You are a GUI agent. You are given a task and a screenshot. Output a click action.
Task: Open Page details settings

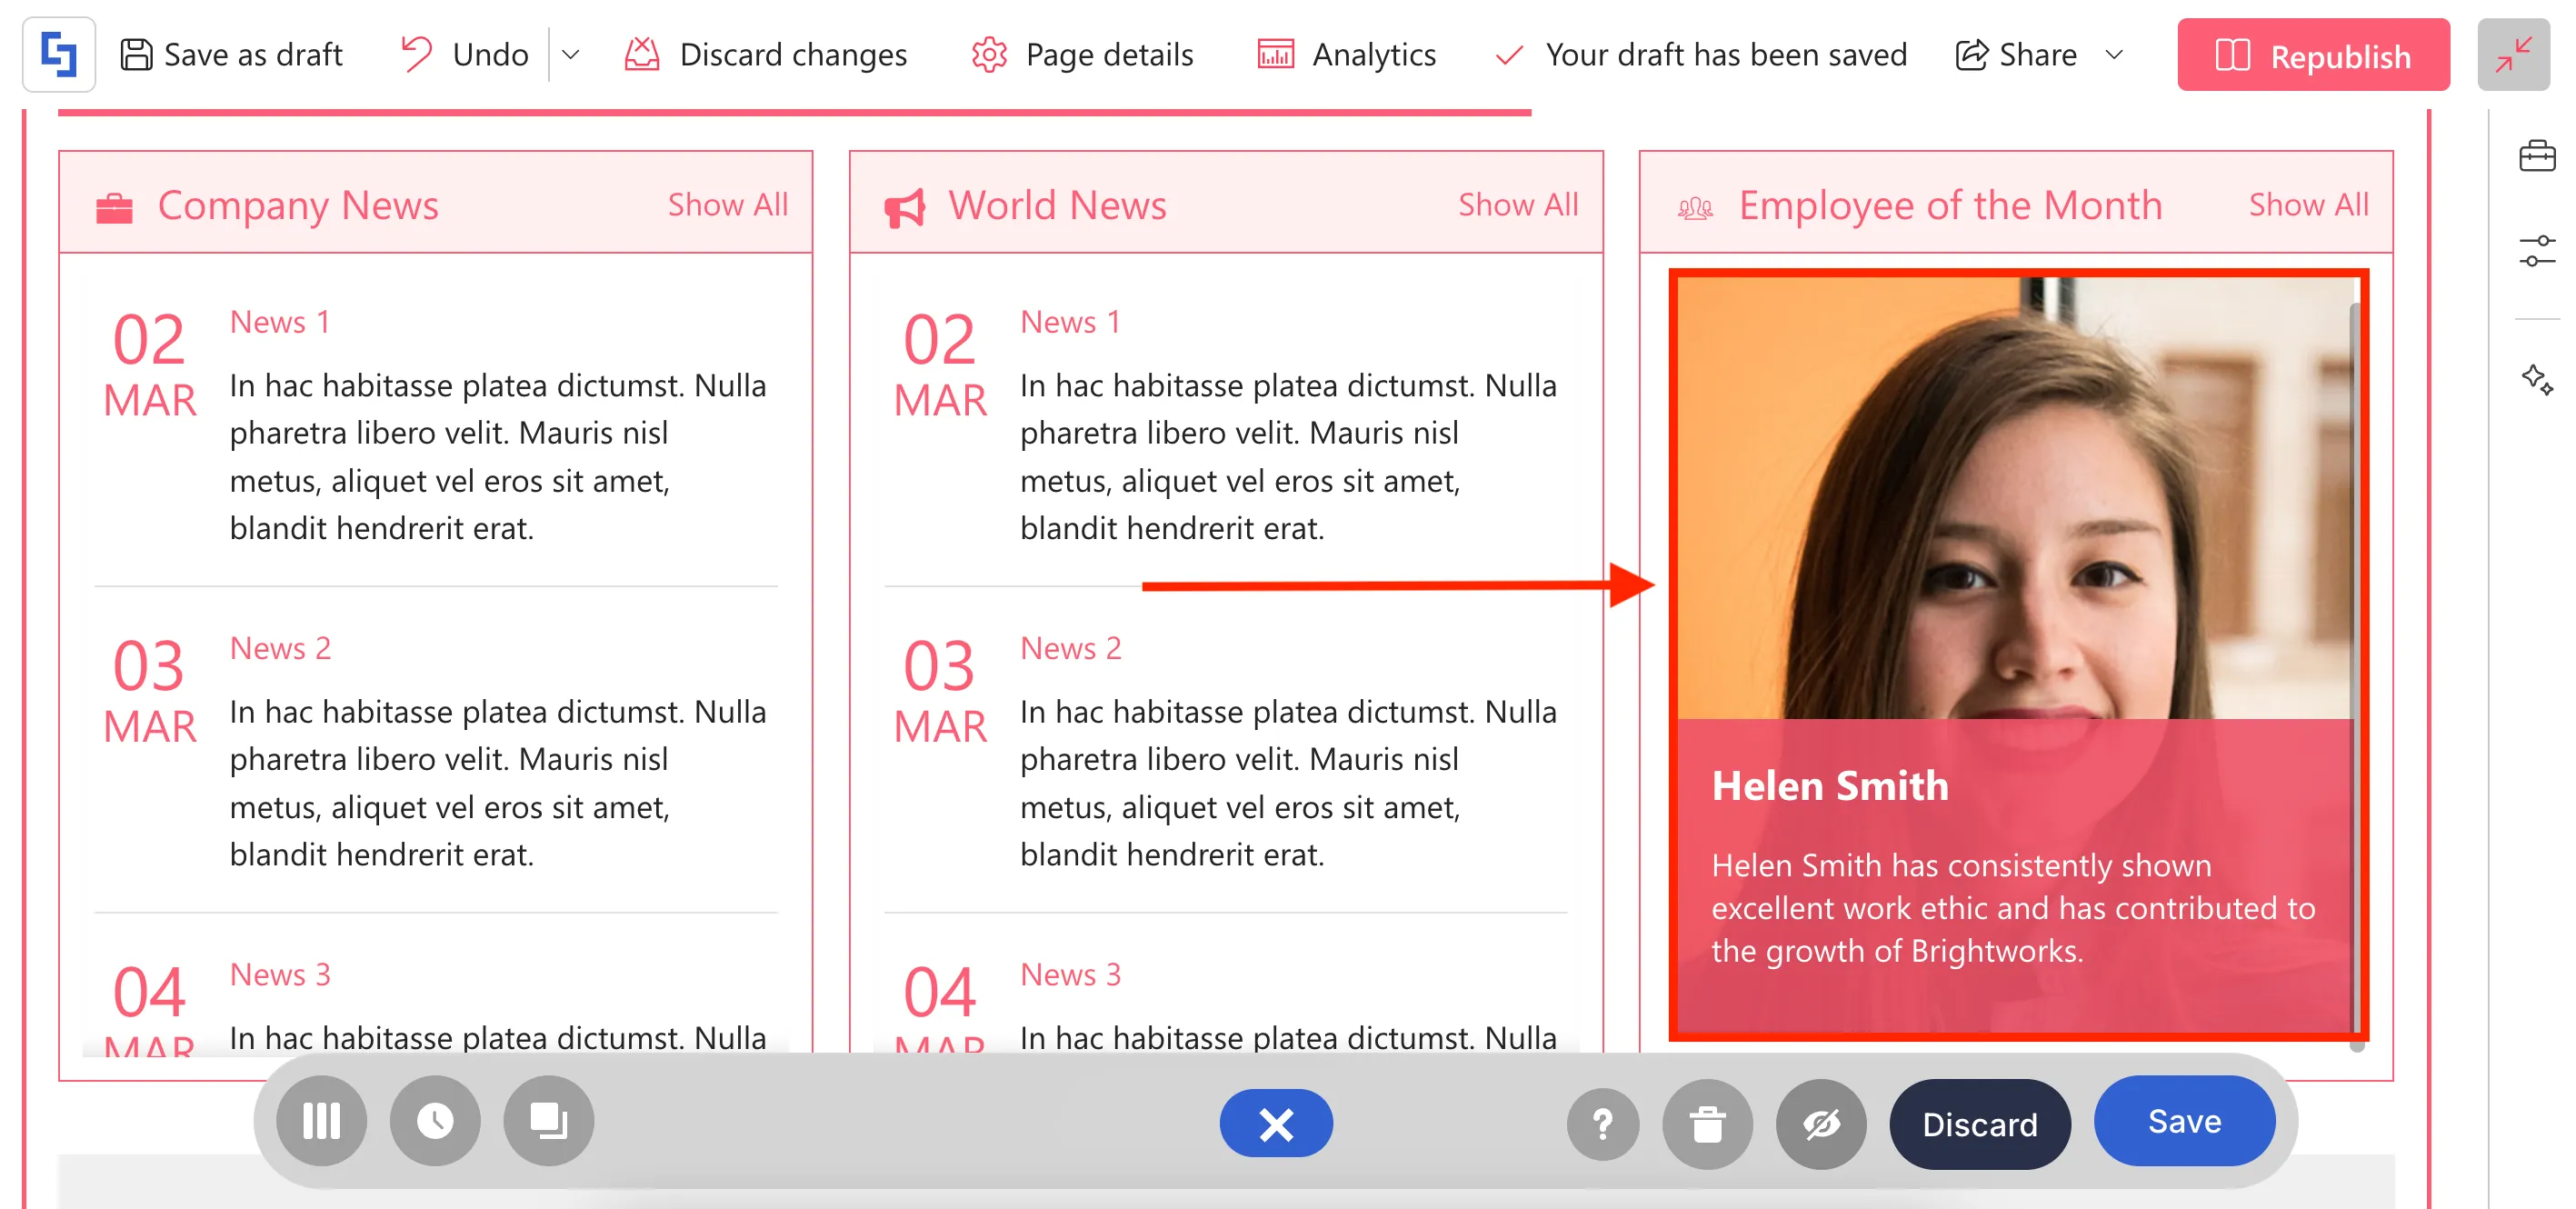[x=1082, y=55]
